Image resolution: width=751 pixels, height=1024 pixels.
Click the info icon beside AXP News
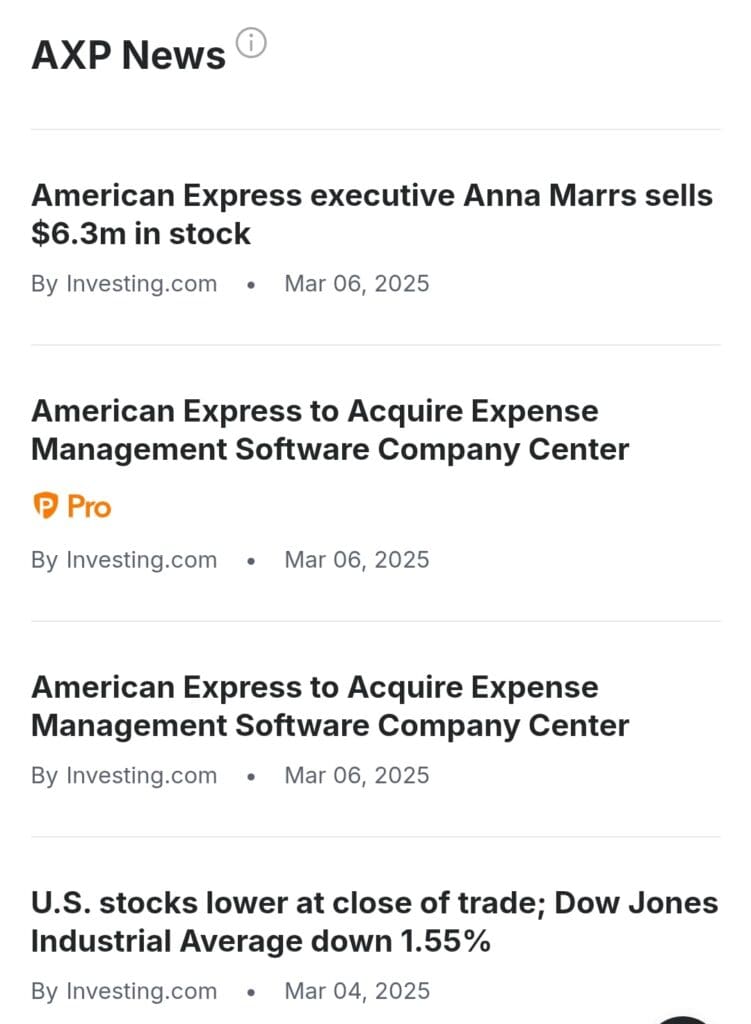click(251, 44)
